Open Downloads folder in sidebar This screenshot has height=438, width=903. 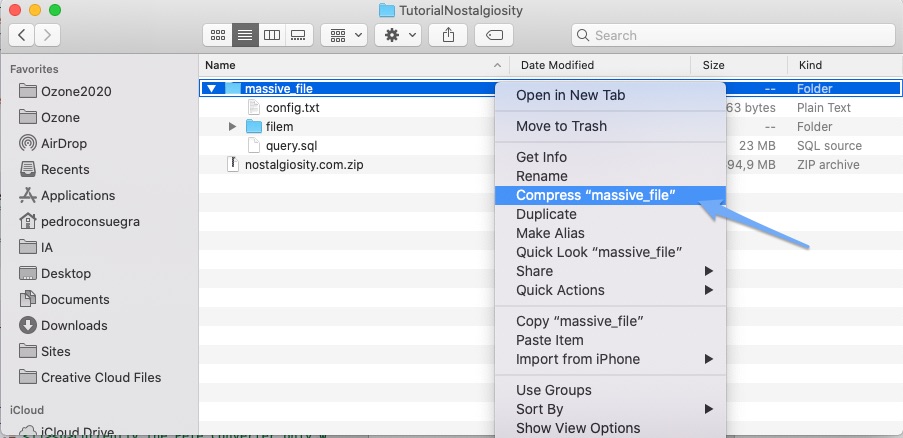point(74,325)
